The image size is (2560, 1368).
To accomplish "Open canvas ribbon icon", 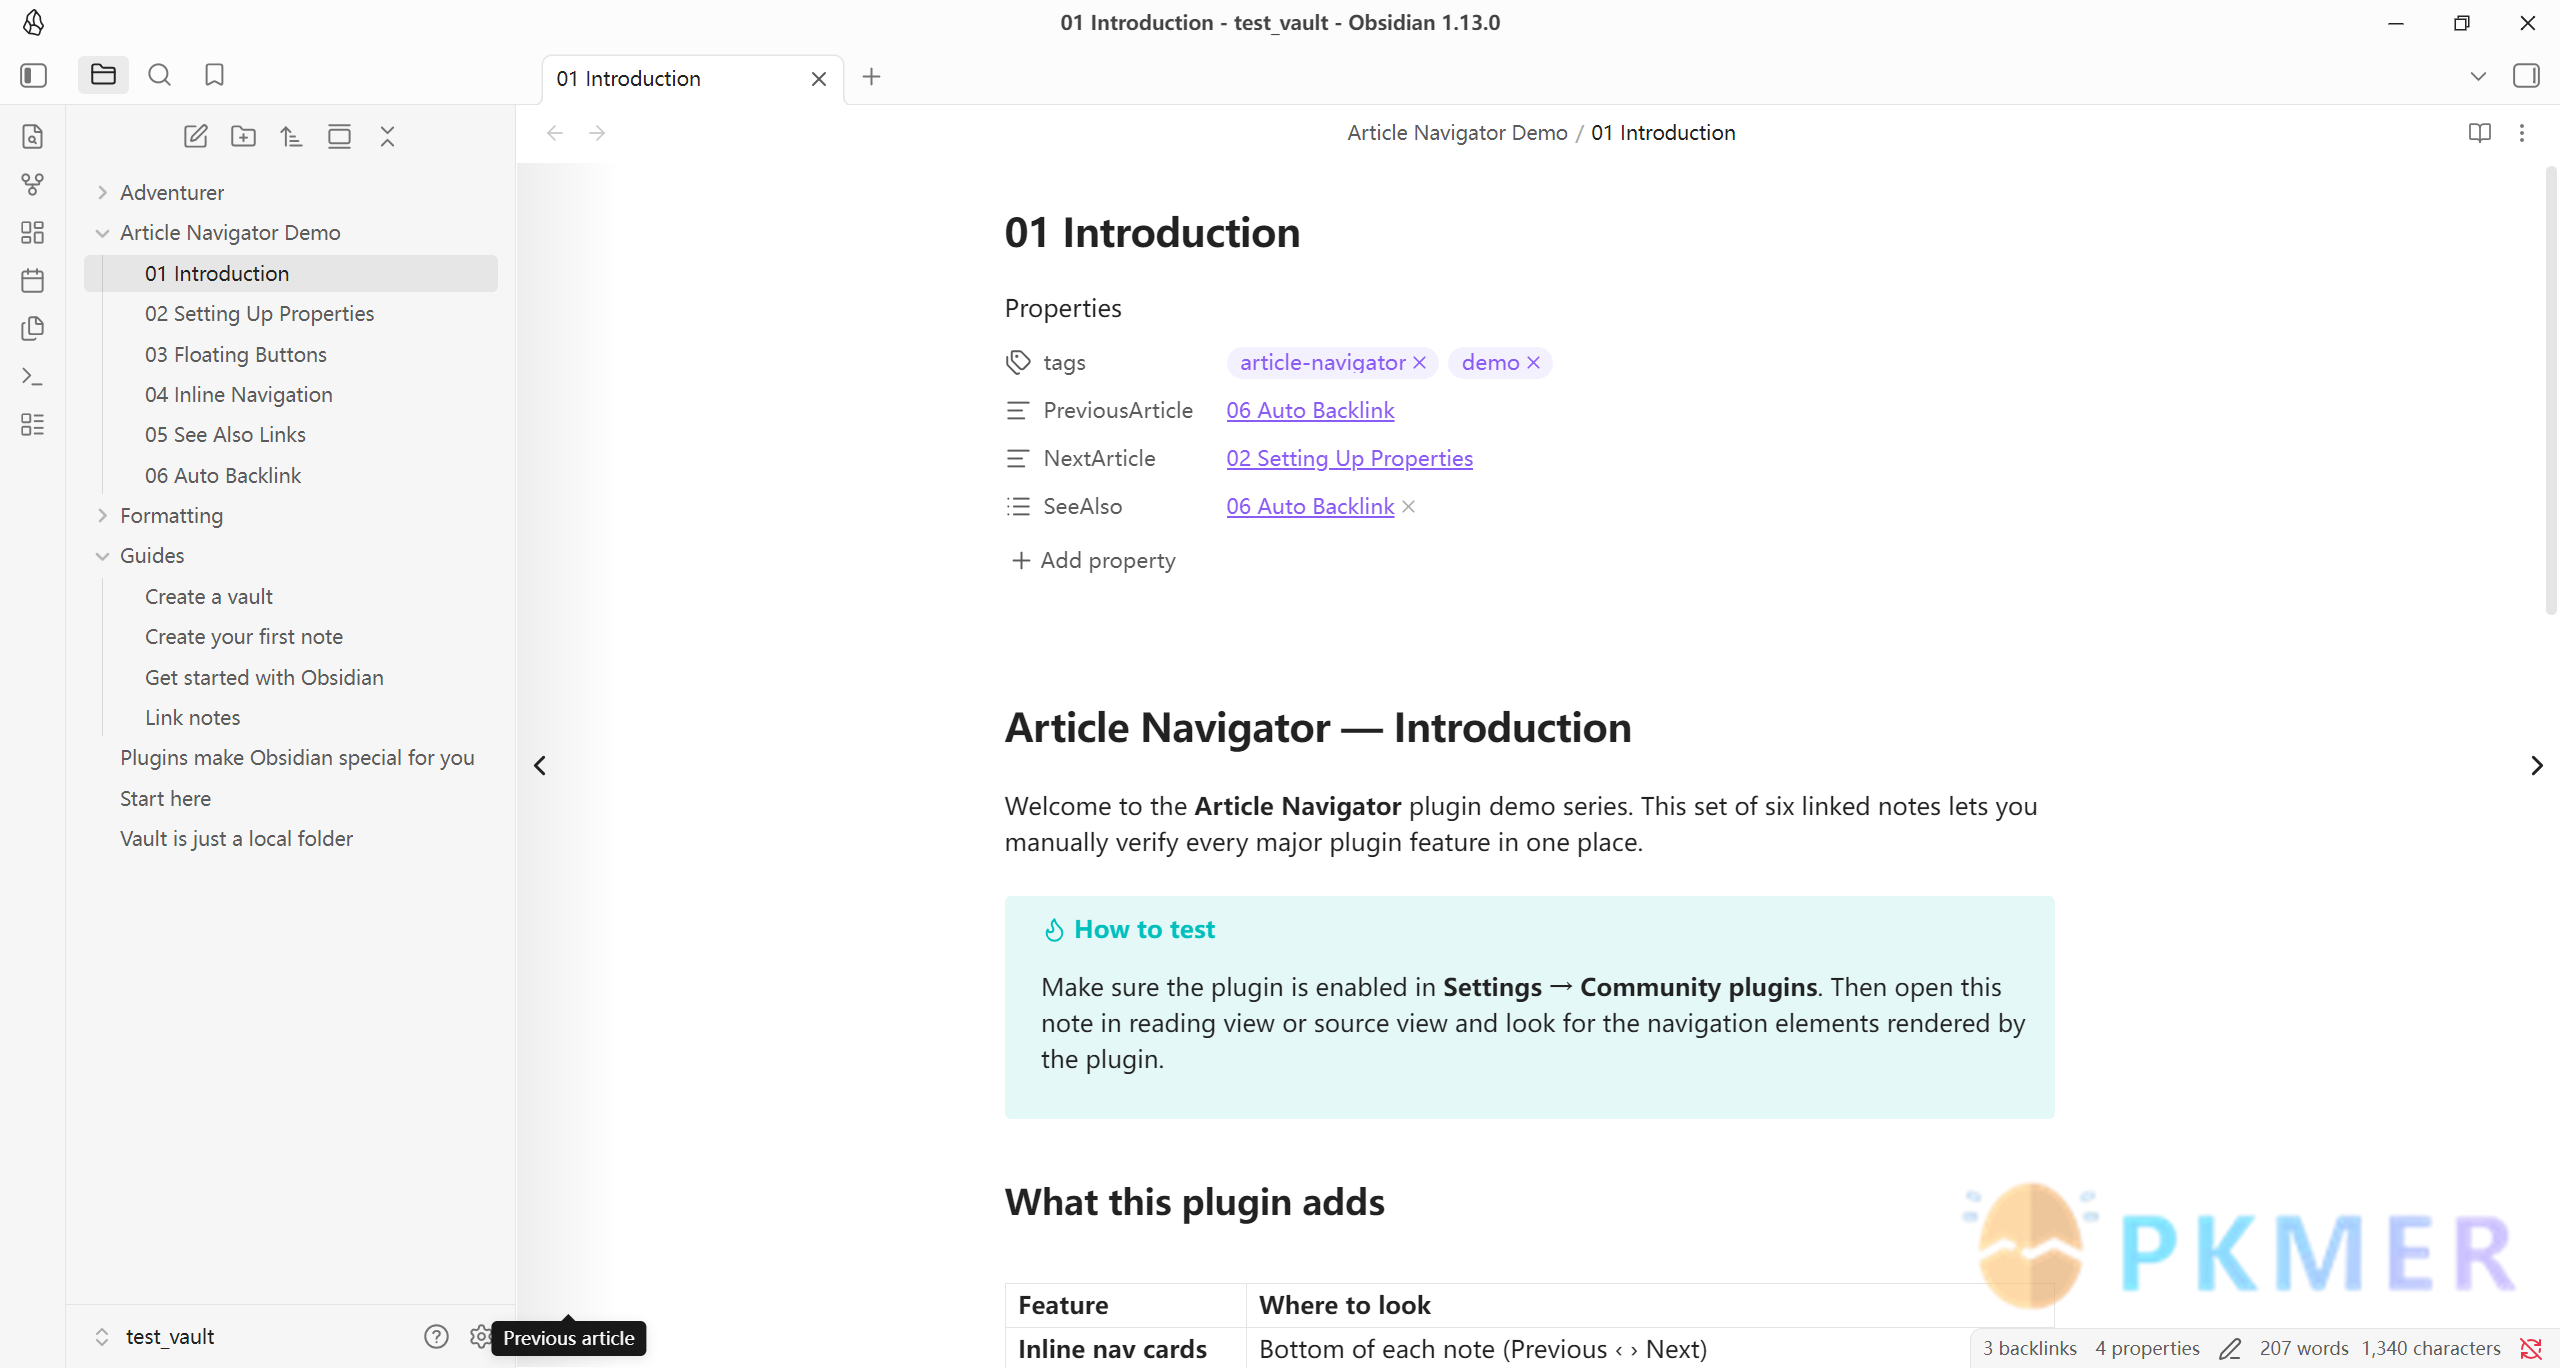I will coord(33,233).
